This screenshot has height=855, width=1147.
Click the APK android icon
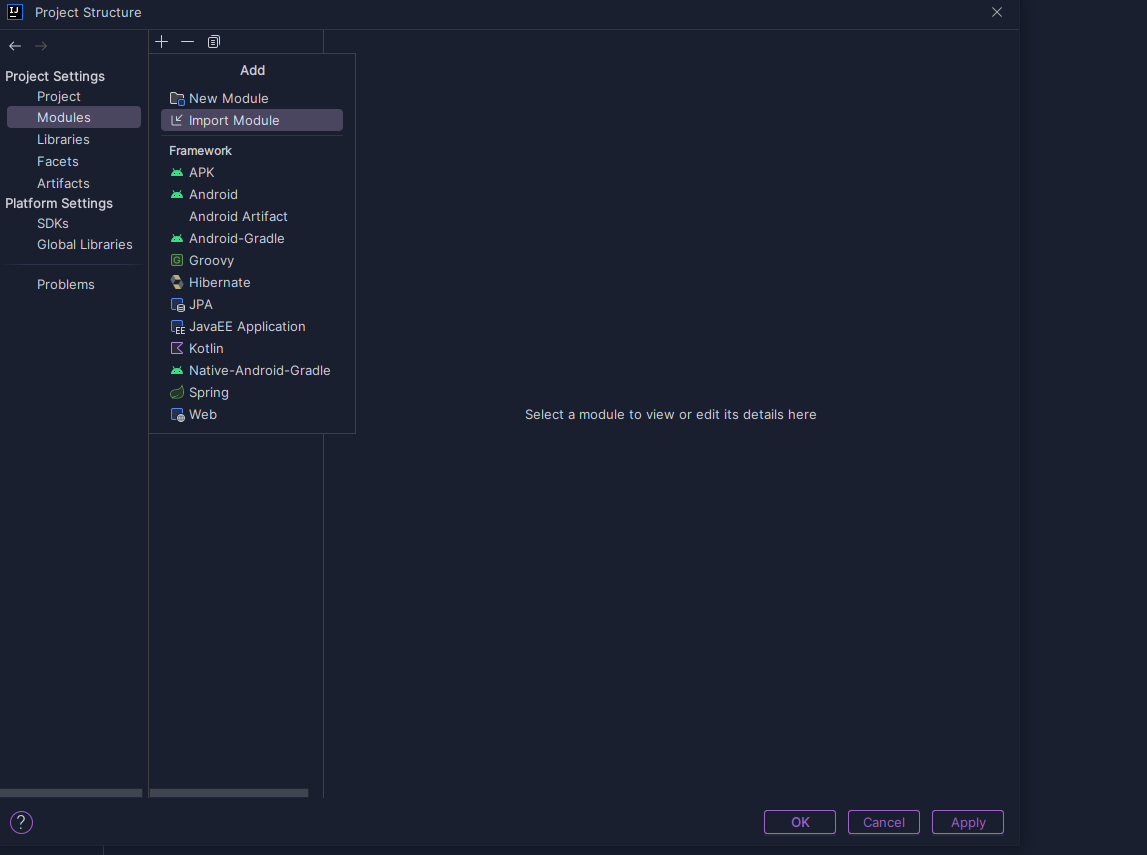tap(177, 173)
